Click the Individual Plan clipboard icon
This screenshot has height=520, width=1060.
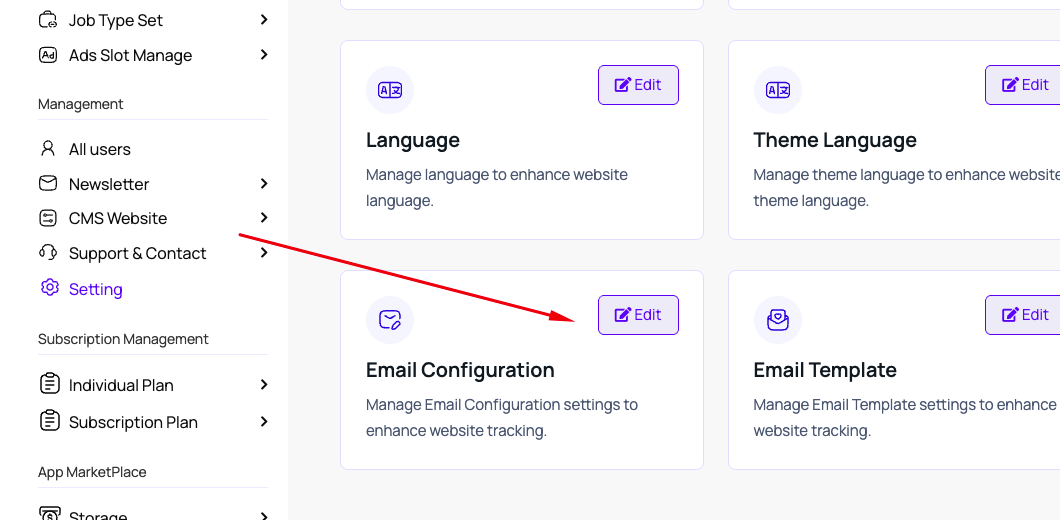pos(49,384)
